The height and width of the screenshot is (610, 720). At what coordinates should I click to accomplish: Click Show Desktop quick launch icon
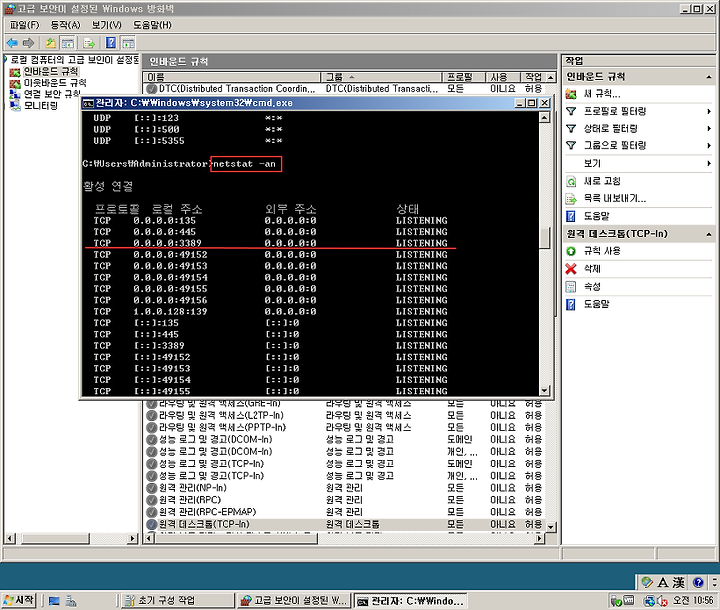(54, 600)
